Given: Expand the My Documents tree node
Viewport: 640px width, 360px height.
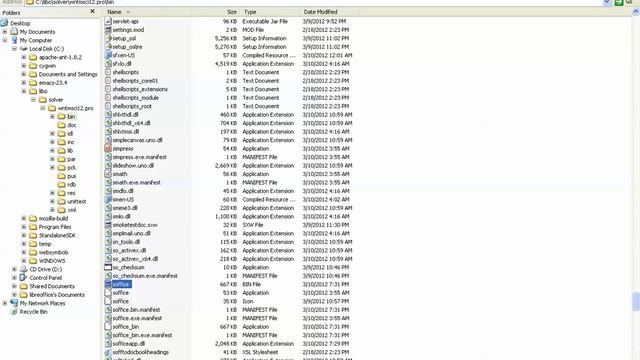Looking at the screenshot, I should (x=5, y=31).
